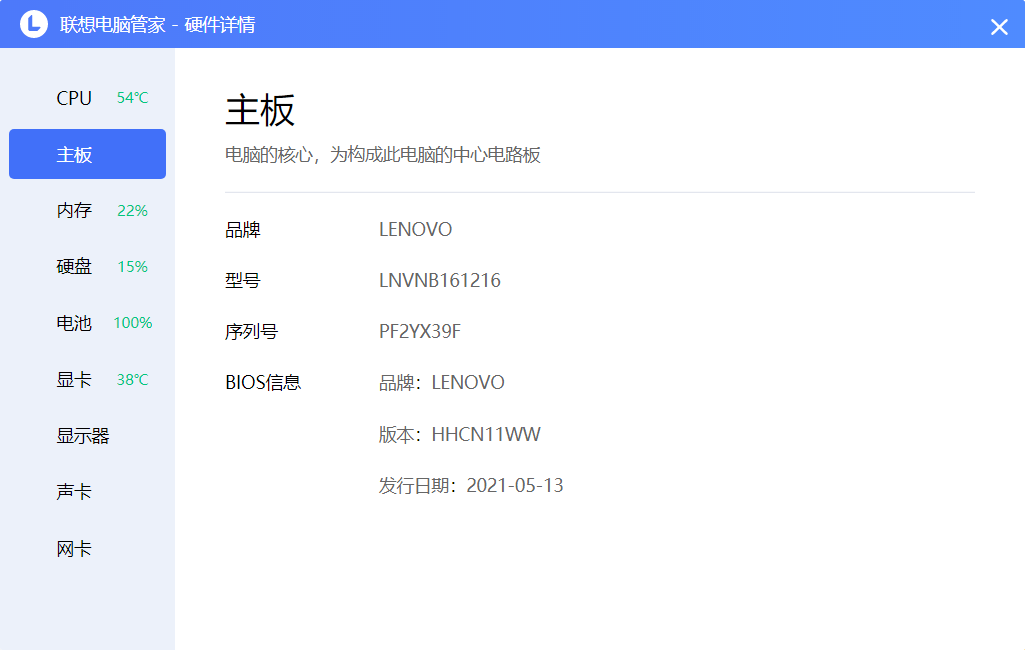Click the BIOS version HHCN11WW
The height and width of the screenshot is (650, 1025).
tap(486, 435)
